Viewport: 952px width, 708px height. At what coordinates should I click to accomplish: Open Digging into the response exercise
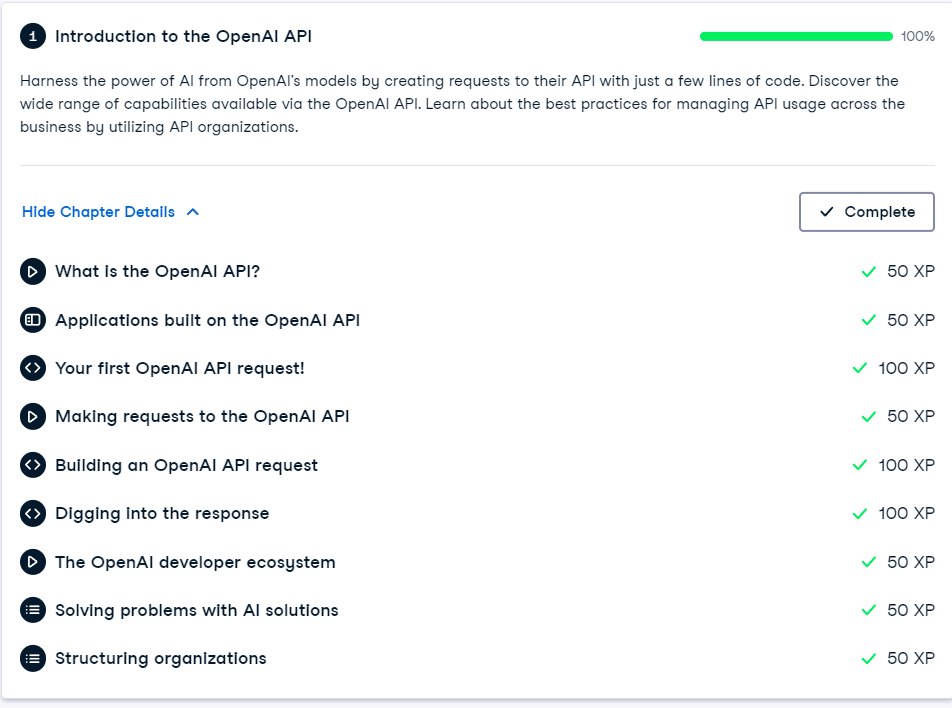[162, 514]
